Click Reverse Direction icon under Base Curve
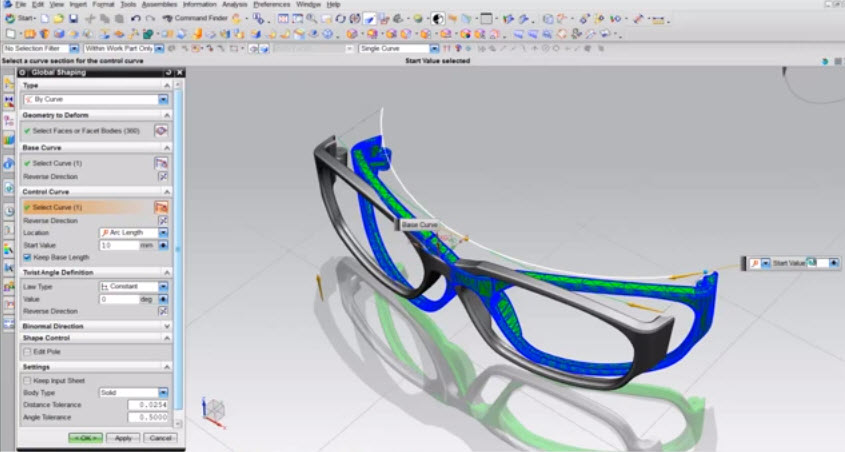This screenshot has height=452, width=845. click(x=163, y=176)
